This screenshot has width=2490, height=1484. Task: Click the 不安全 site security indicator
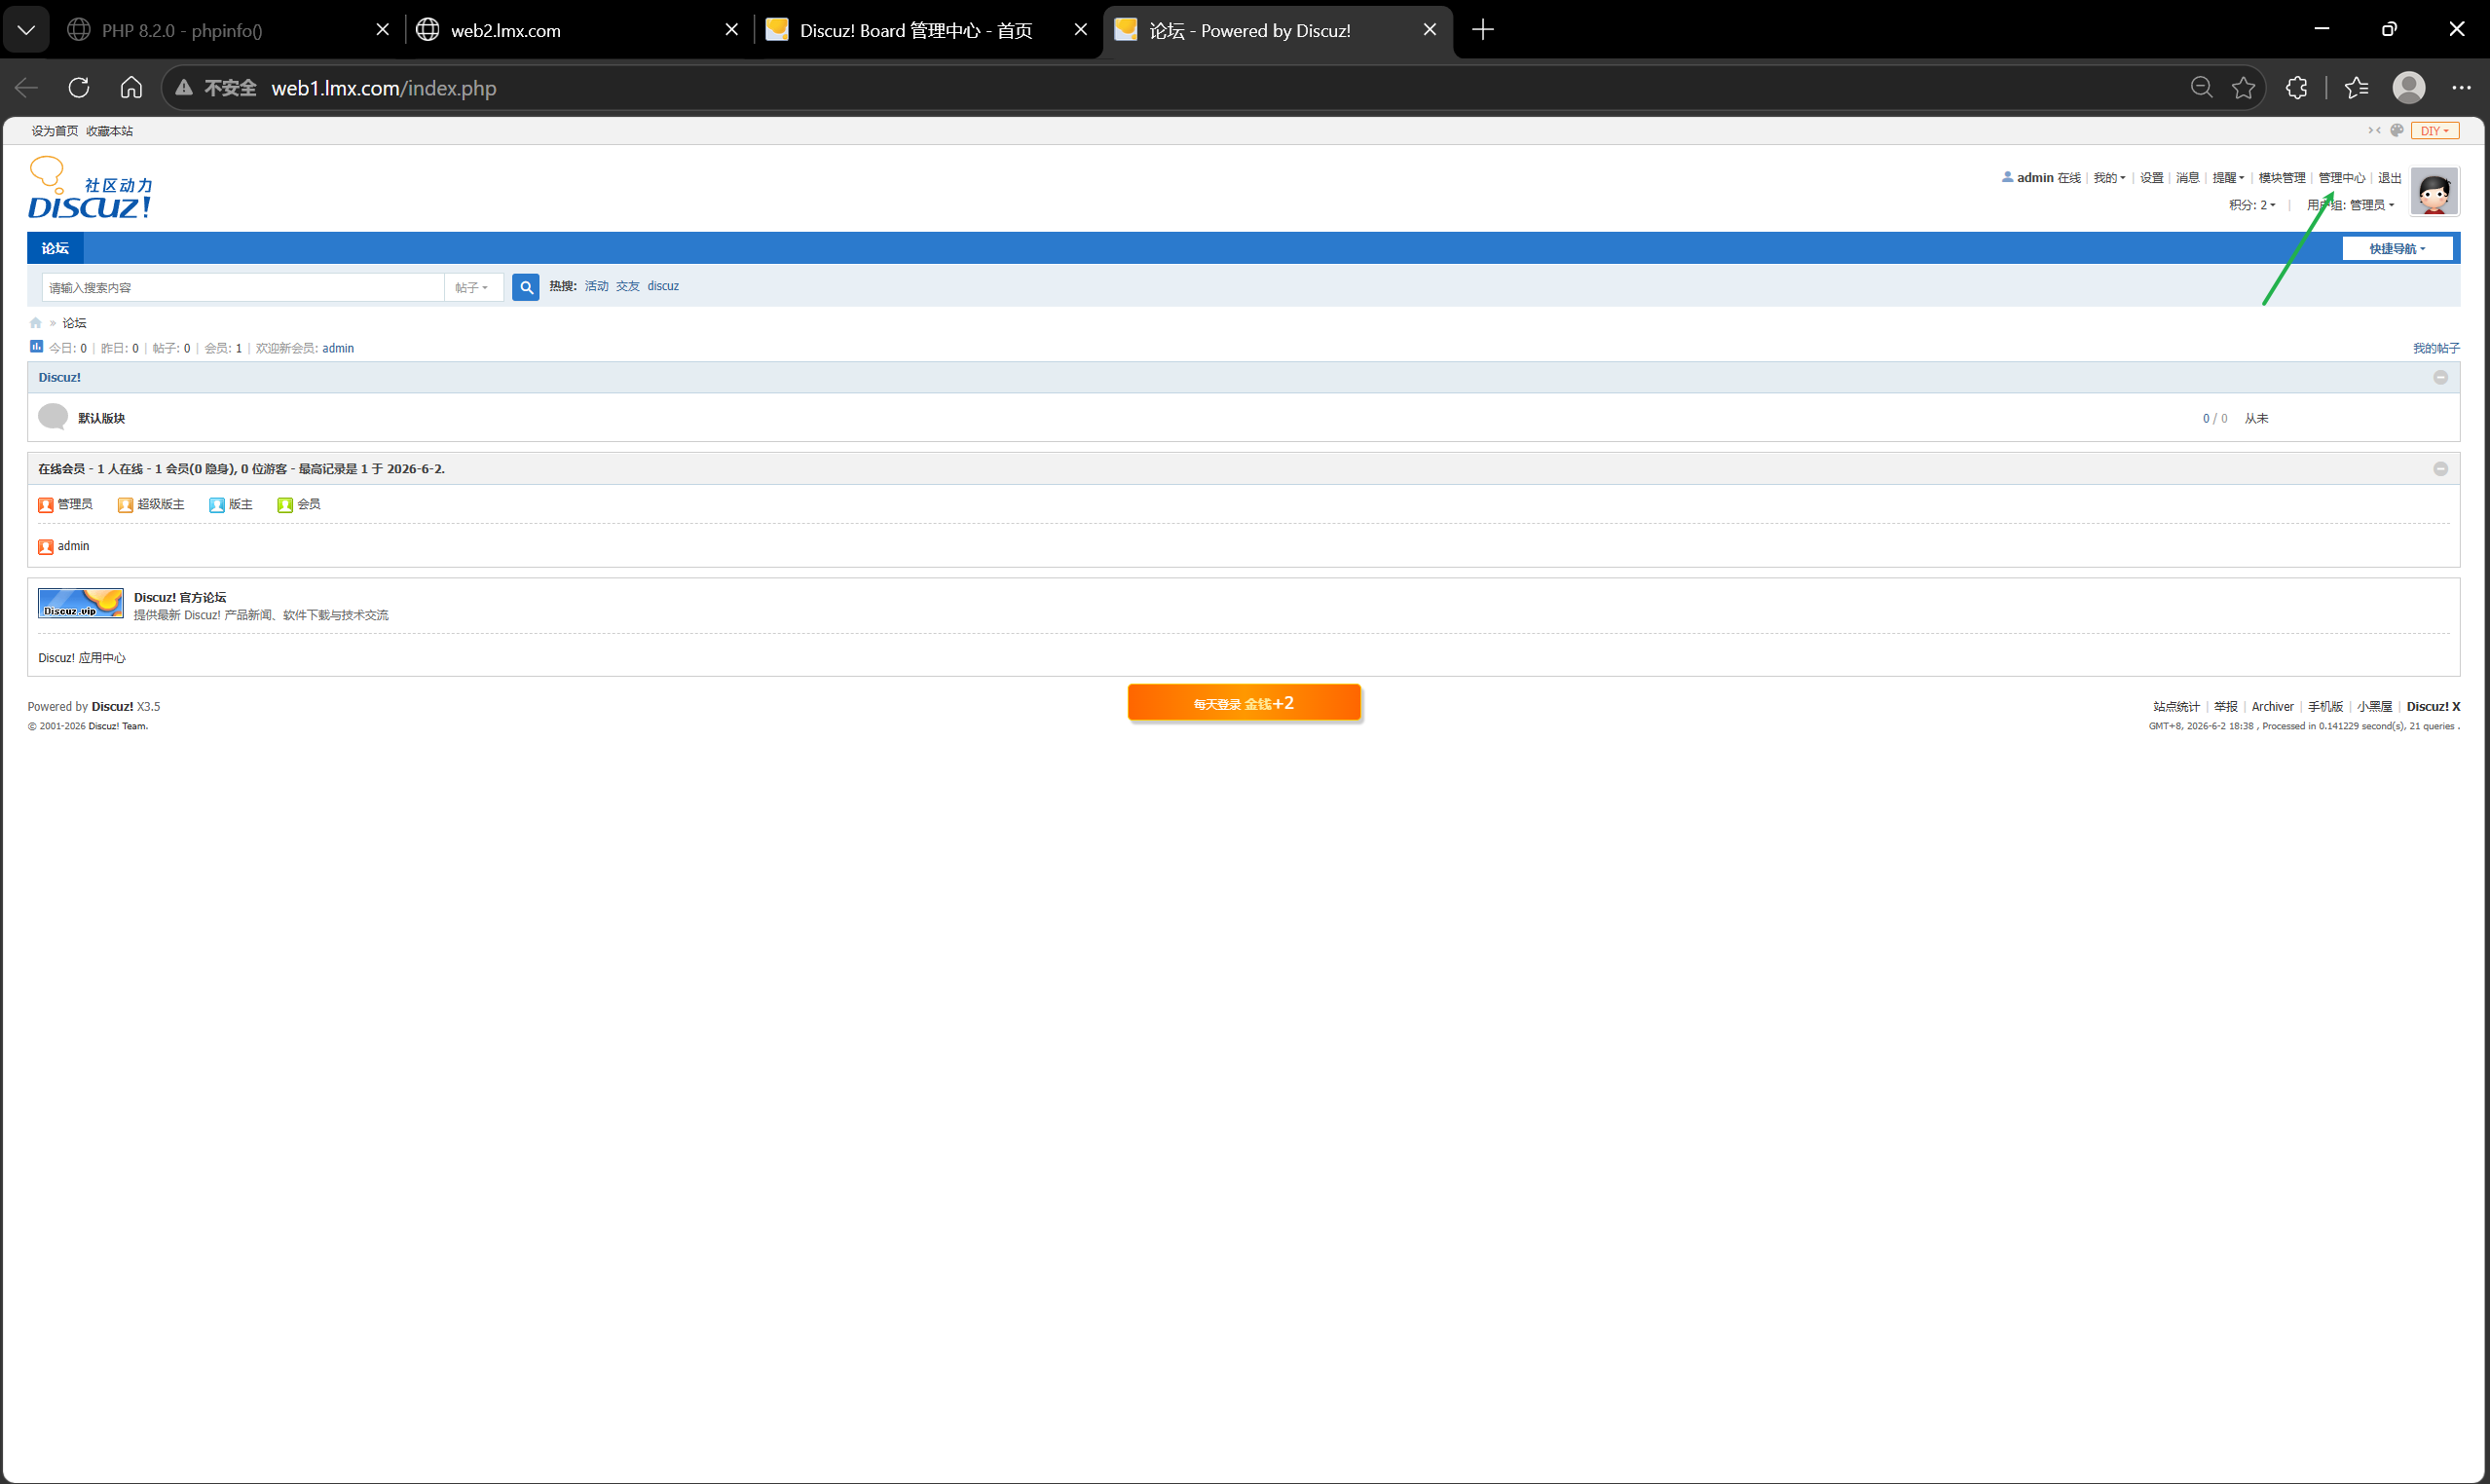216,88
